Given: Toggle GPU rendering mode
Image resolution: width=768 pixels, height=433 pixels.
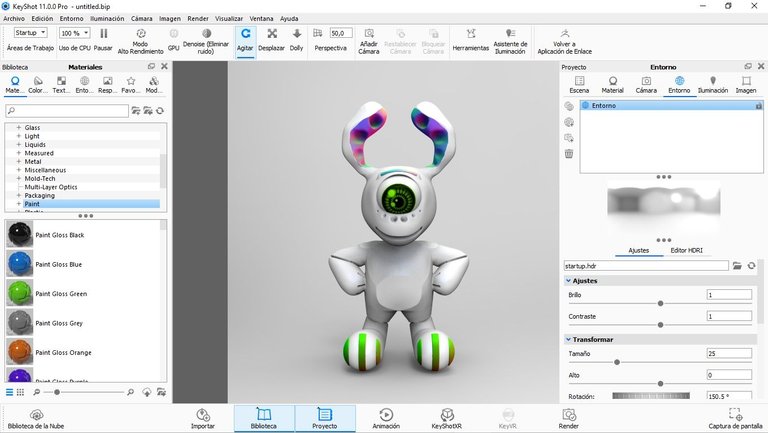Looking at the screenshot, I should coord(173,40).
